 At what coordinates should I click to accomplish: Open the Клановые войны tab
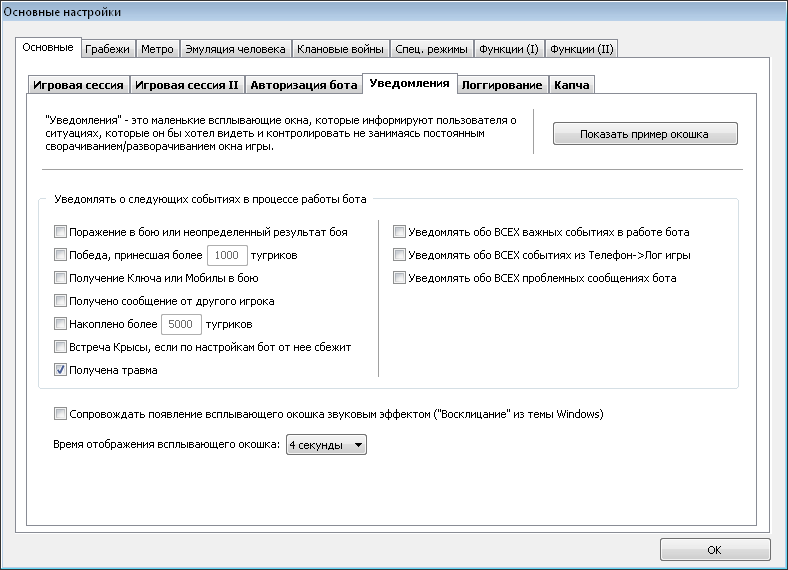(340, 49)
